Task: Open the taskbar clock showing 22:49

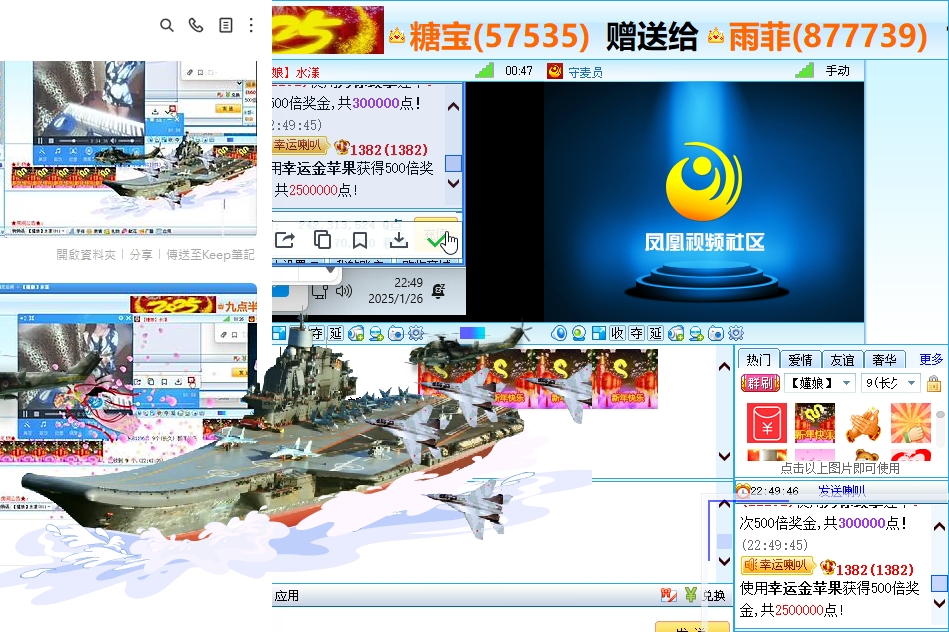Action: (x=396, y=291)
